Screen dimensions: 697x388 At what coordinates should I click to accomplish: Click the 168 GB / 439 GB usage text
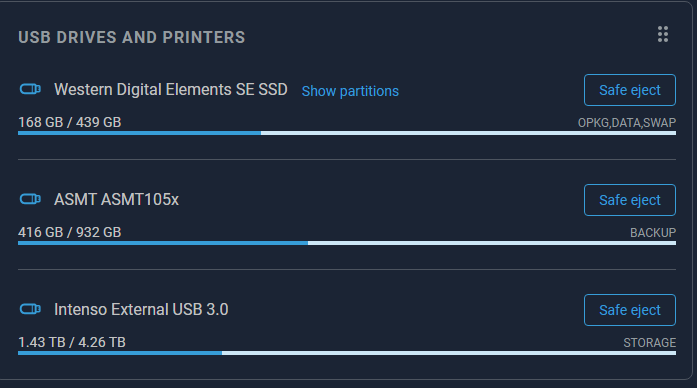click(70, 122)
